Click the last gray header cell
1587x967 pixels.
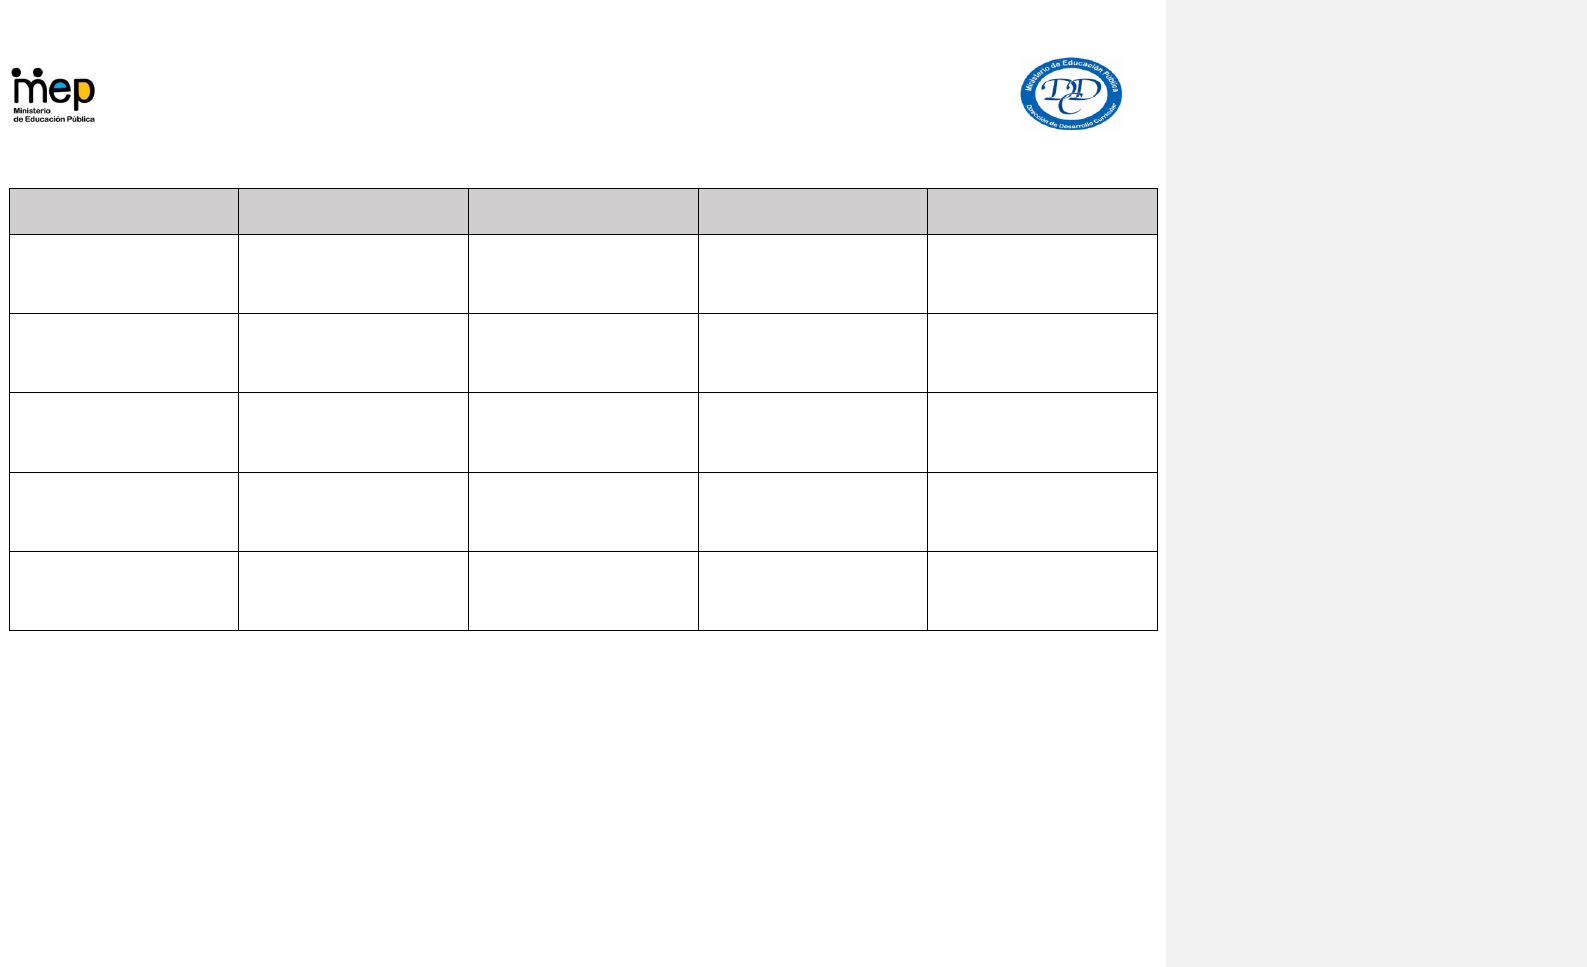(1042, 211)
